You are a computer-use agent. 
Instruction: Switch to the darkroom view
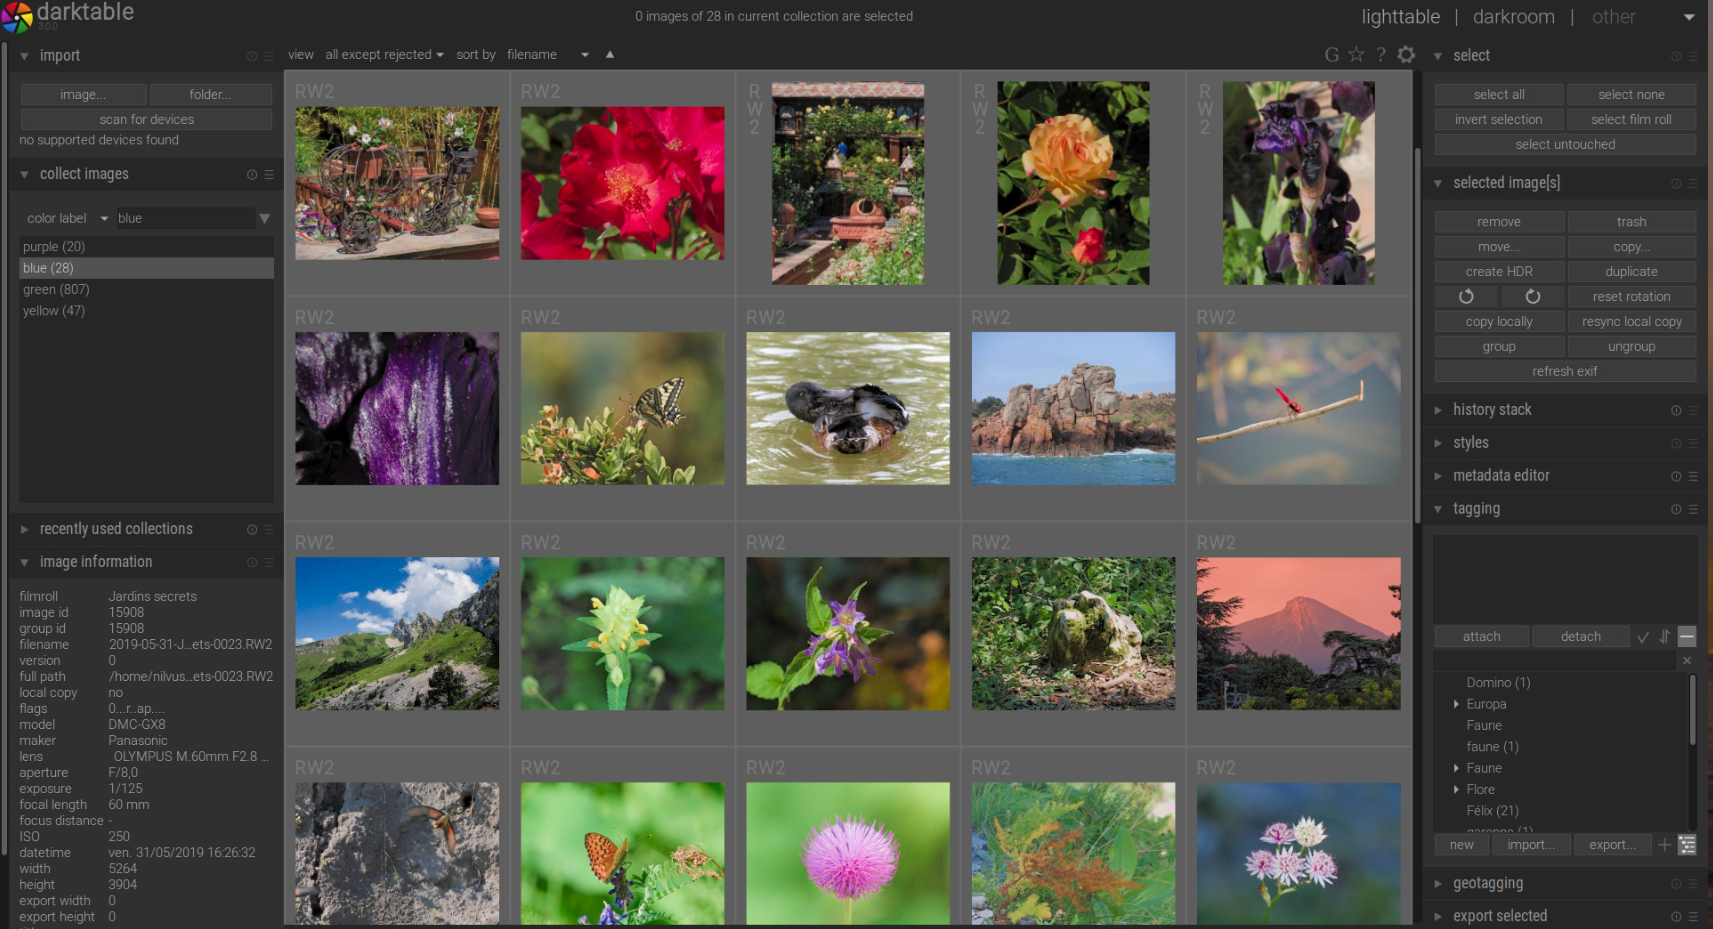pos(1513,17)
